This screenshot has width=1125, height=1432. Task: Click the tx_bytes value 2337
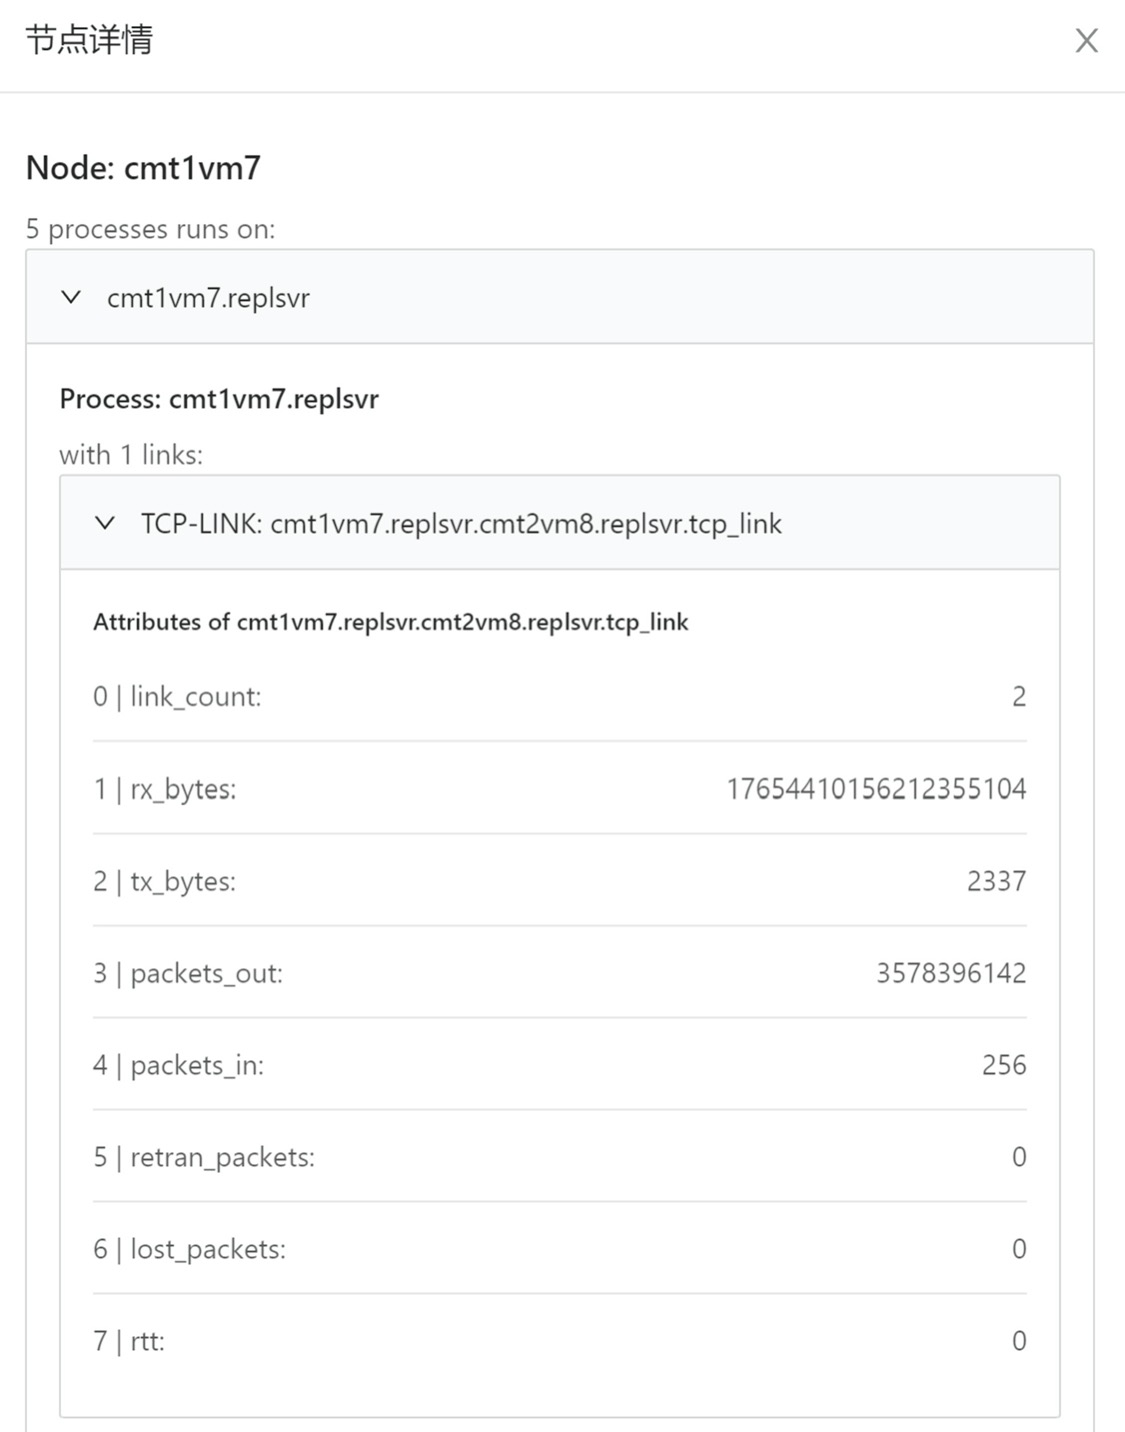coord(996,881)
